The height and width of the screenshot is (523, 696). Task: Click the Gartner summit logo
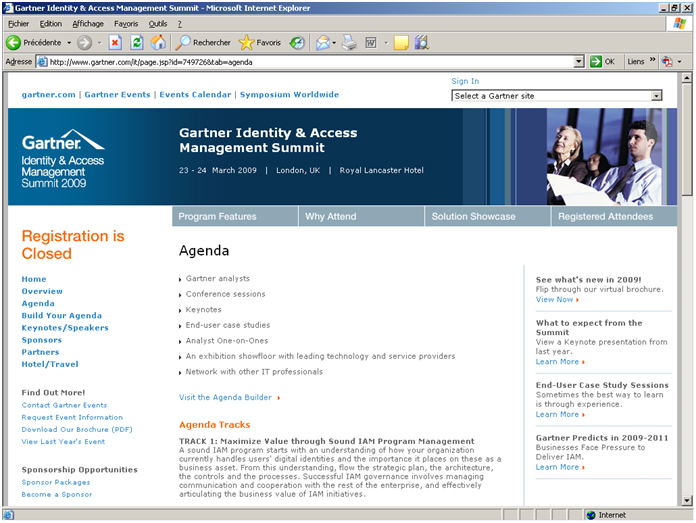(63, 158)
